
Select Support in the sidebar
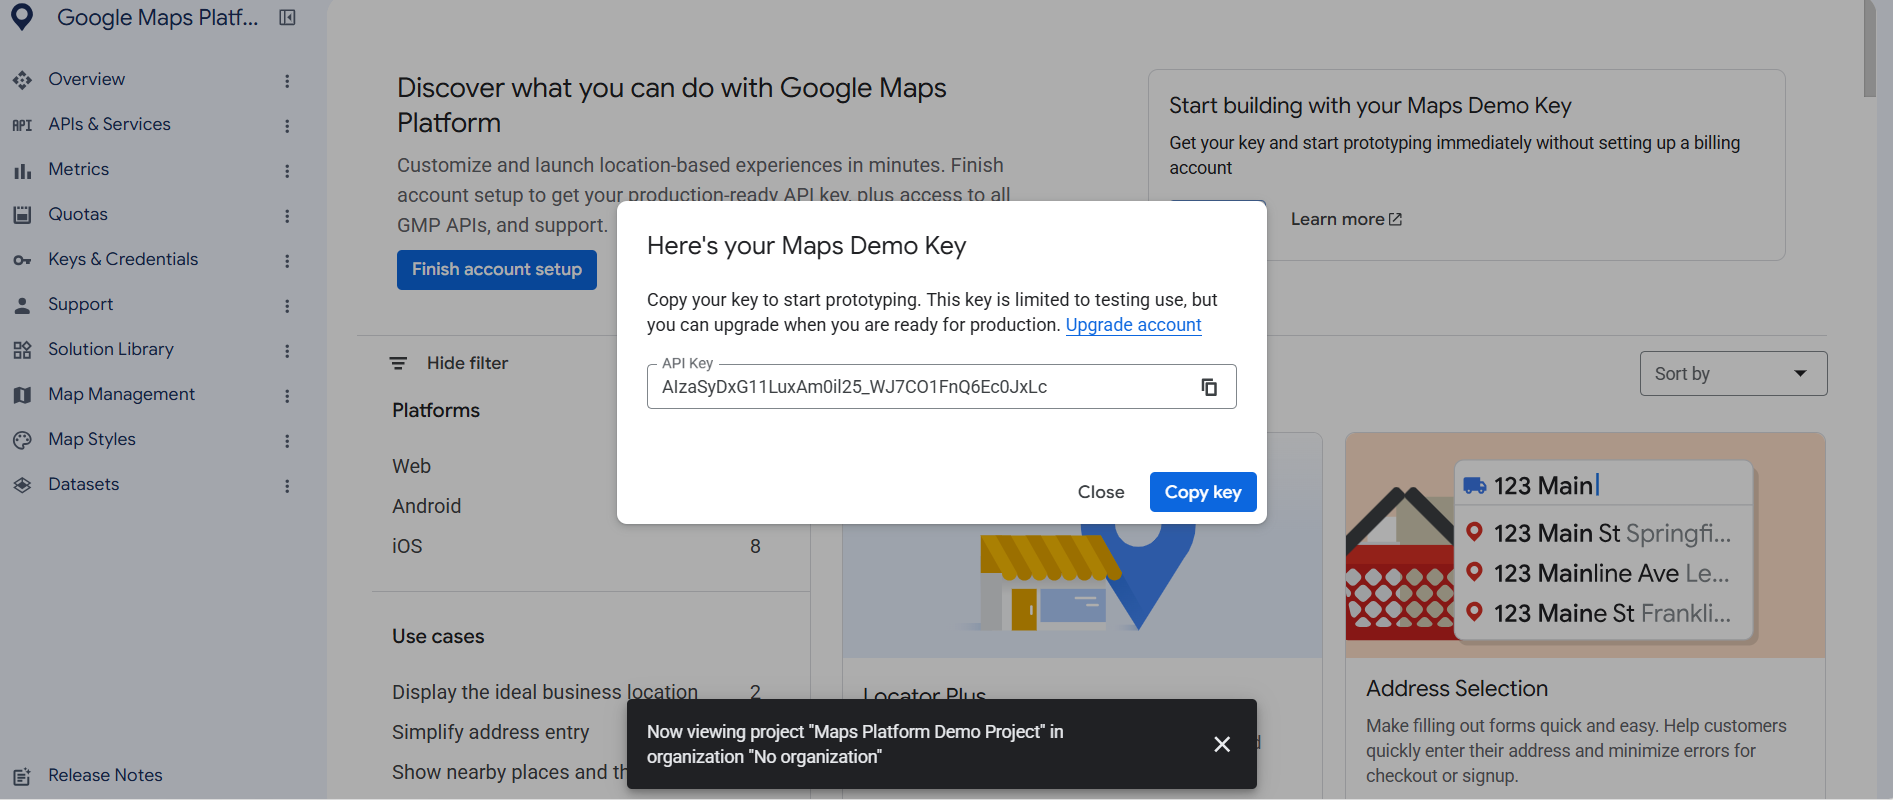click(81, 304)
